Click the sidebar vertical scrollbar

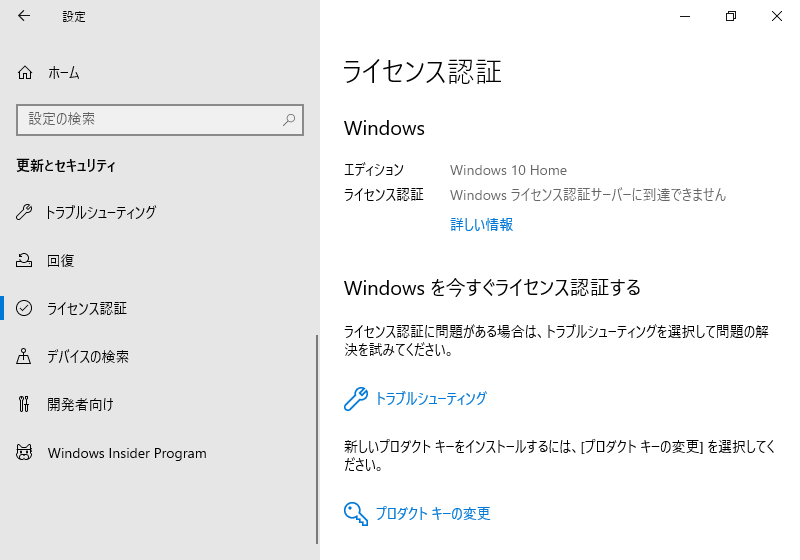point(317,440)
